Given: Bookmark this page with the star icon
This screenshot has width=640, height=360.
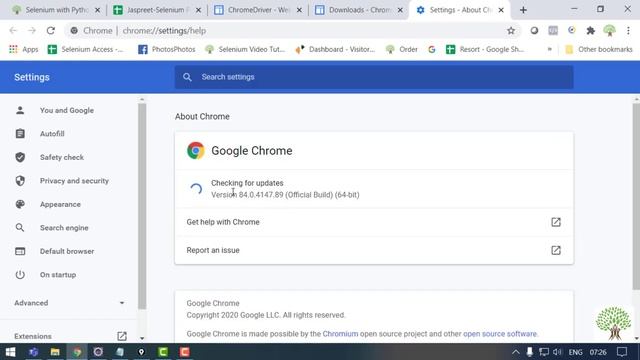Looking at the screenshot, I should click(511, 31).
